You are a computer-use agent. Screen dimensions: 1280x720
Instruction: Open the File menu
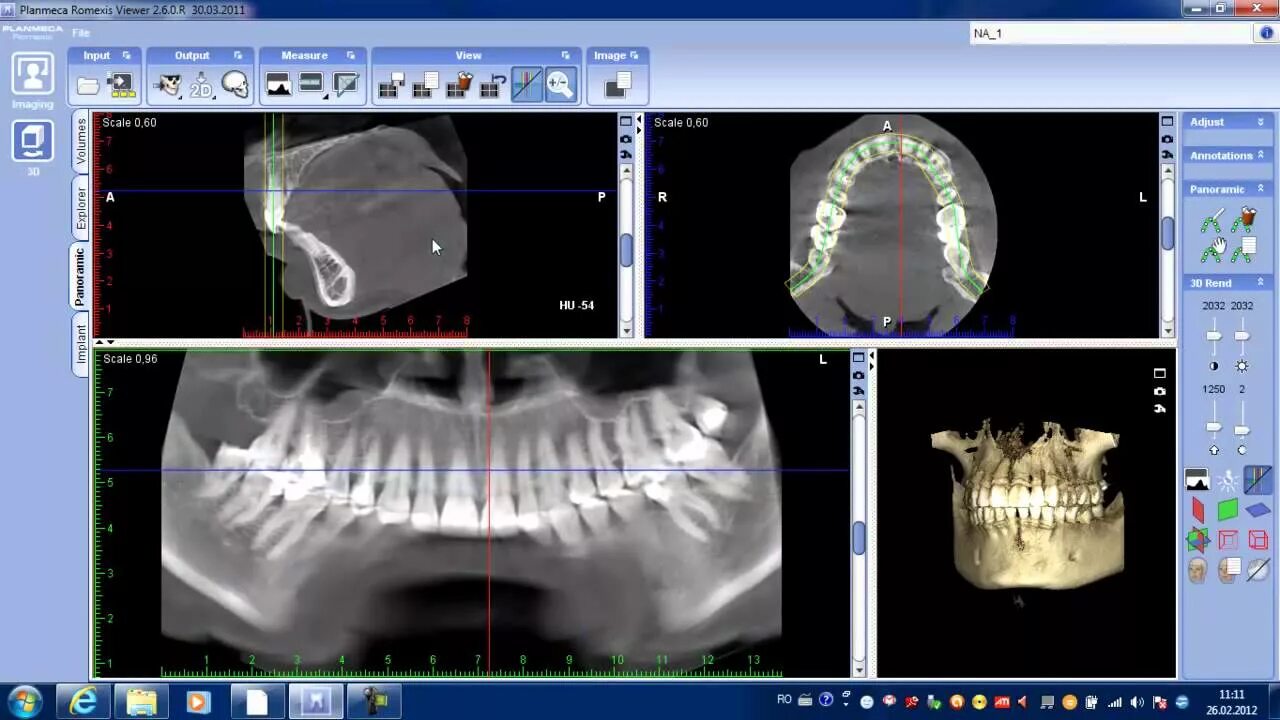coord(80,33)
